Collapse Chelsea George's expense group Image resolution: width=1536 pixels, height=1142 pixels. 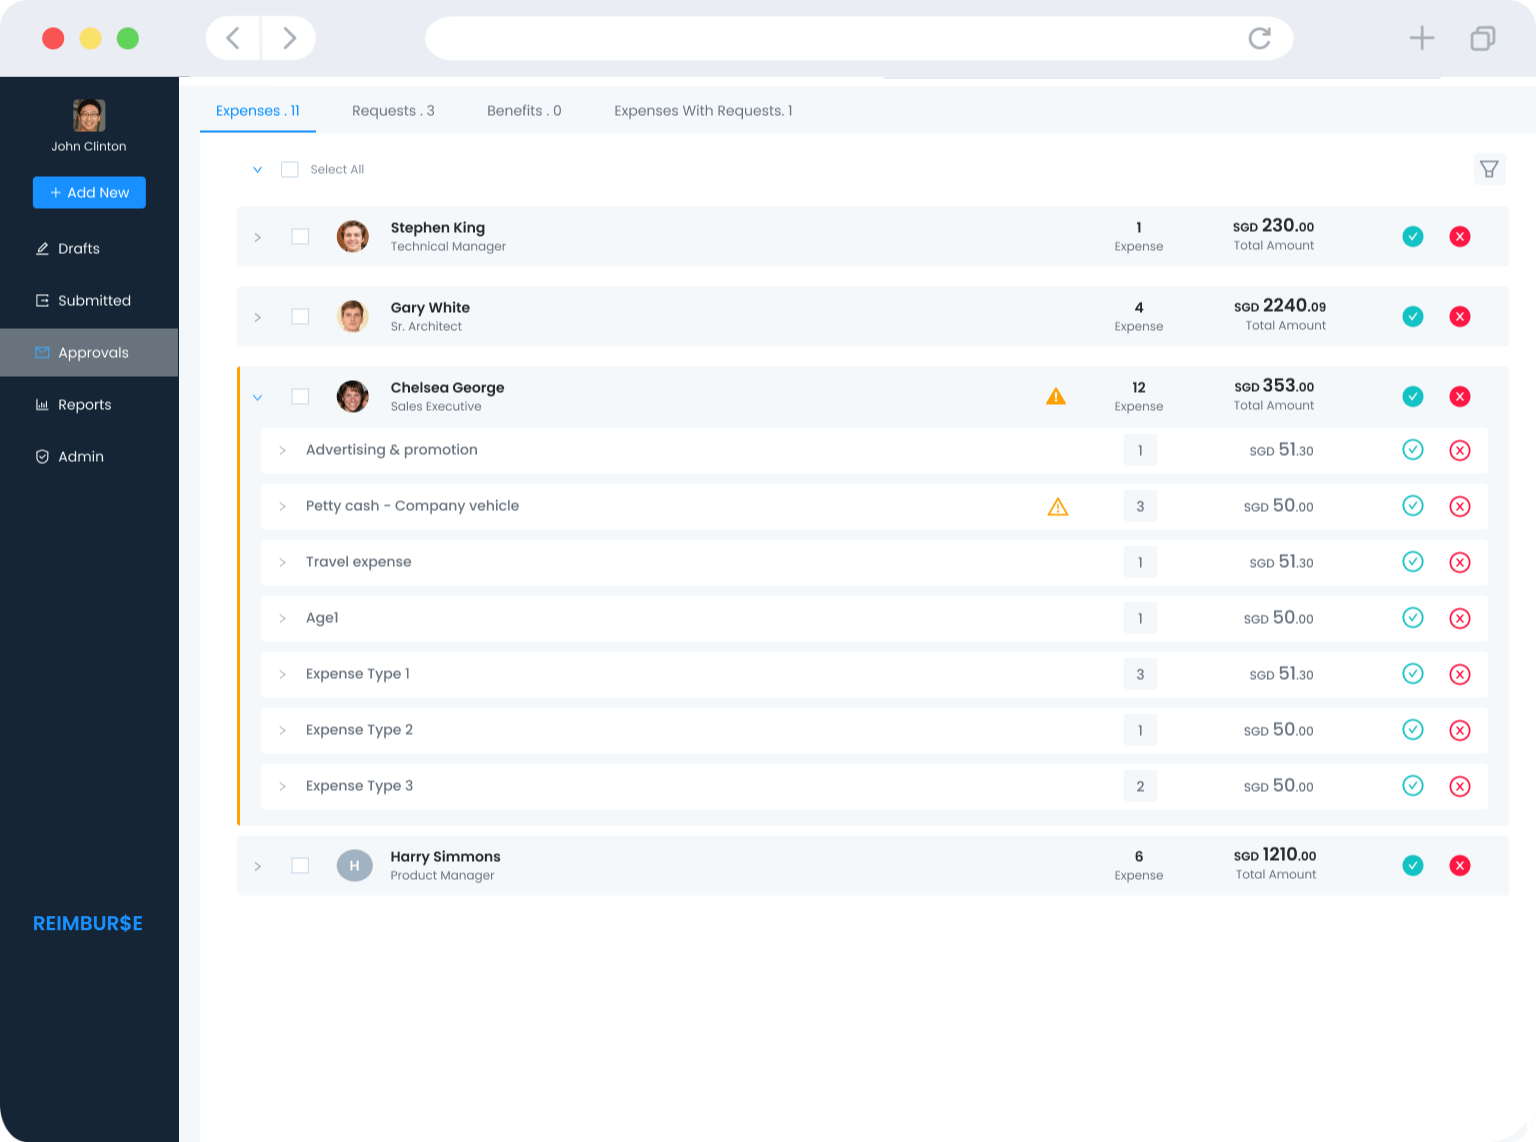pyautogui.click(x=258, y=397)
